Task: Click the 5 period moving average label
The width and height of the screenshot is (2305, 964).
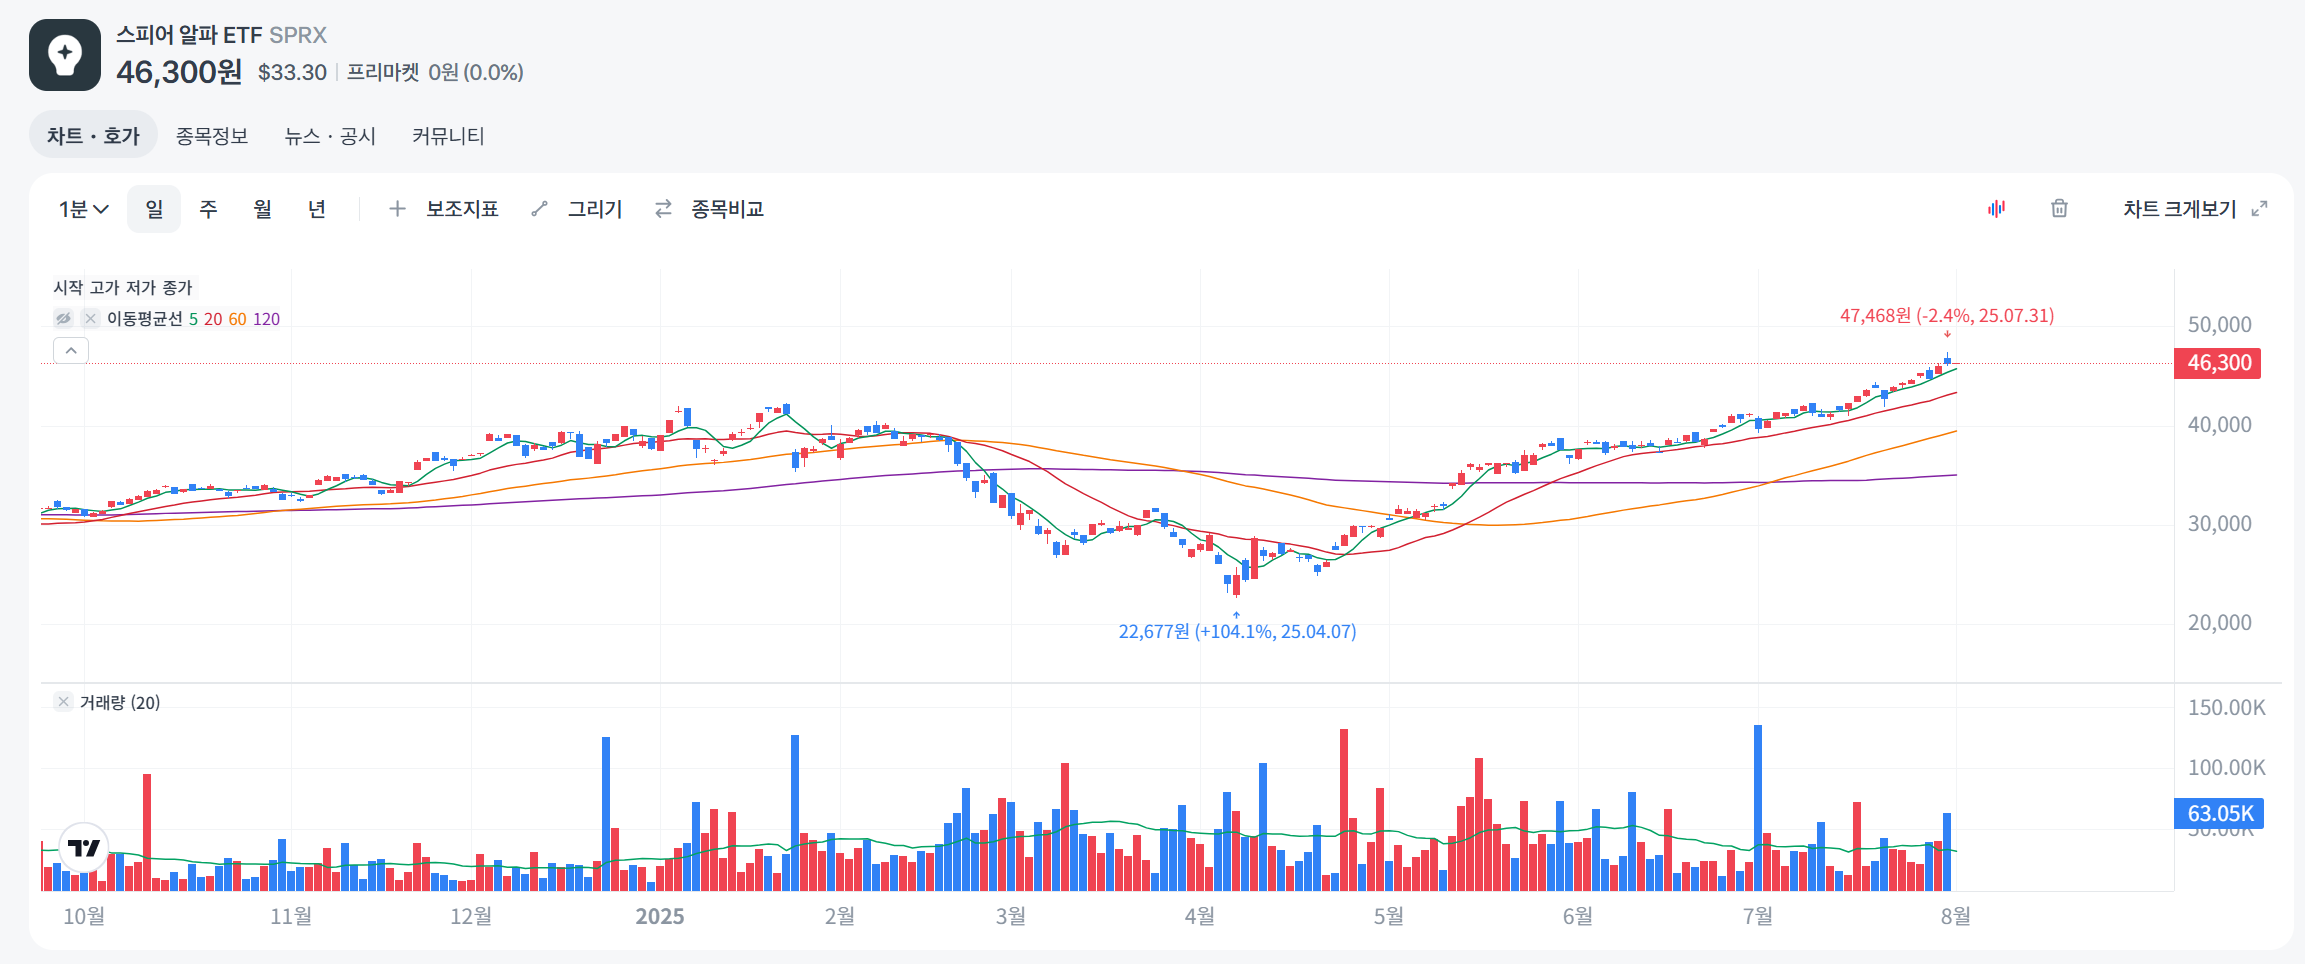Action: pyautogui.click(x=193, y=319)
